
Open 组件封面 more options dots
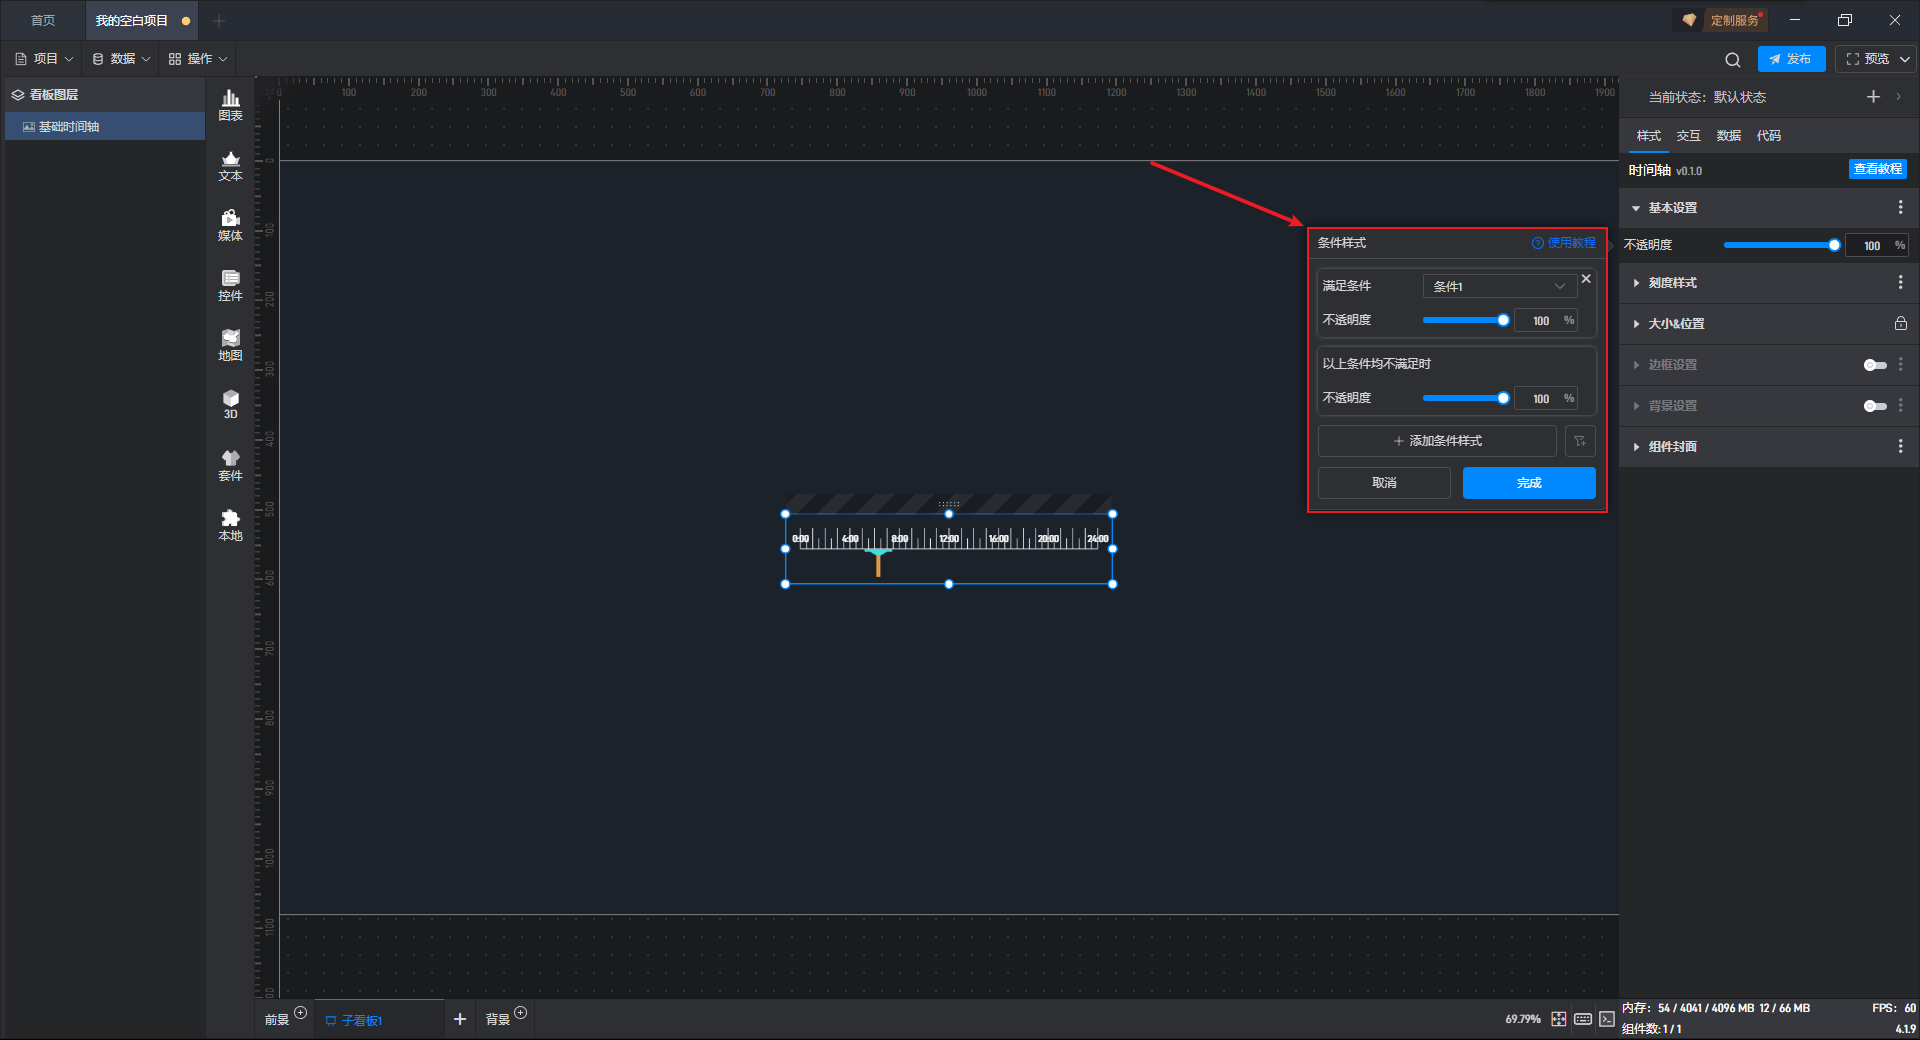1900,446
